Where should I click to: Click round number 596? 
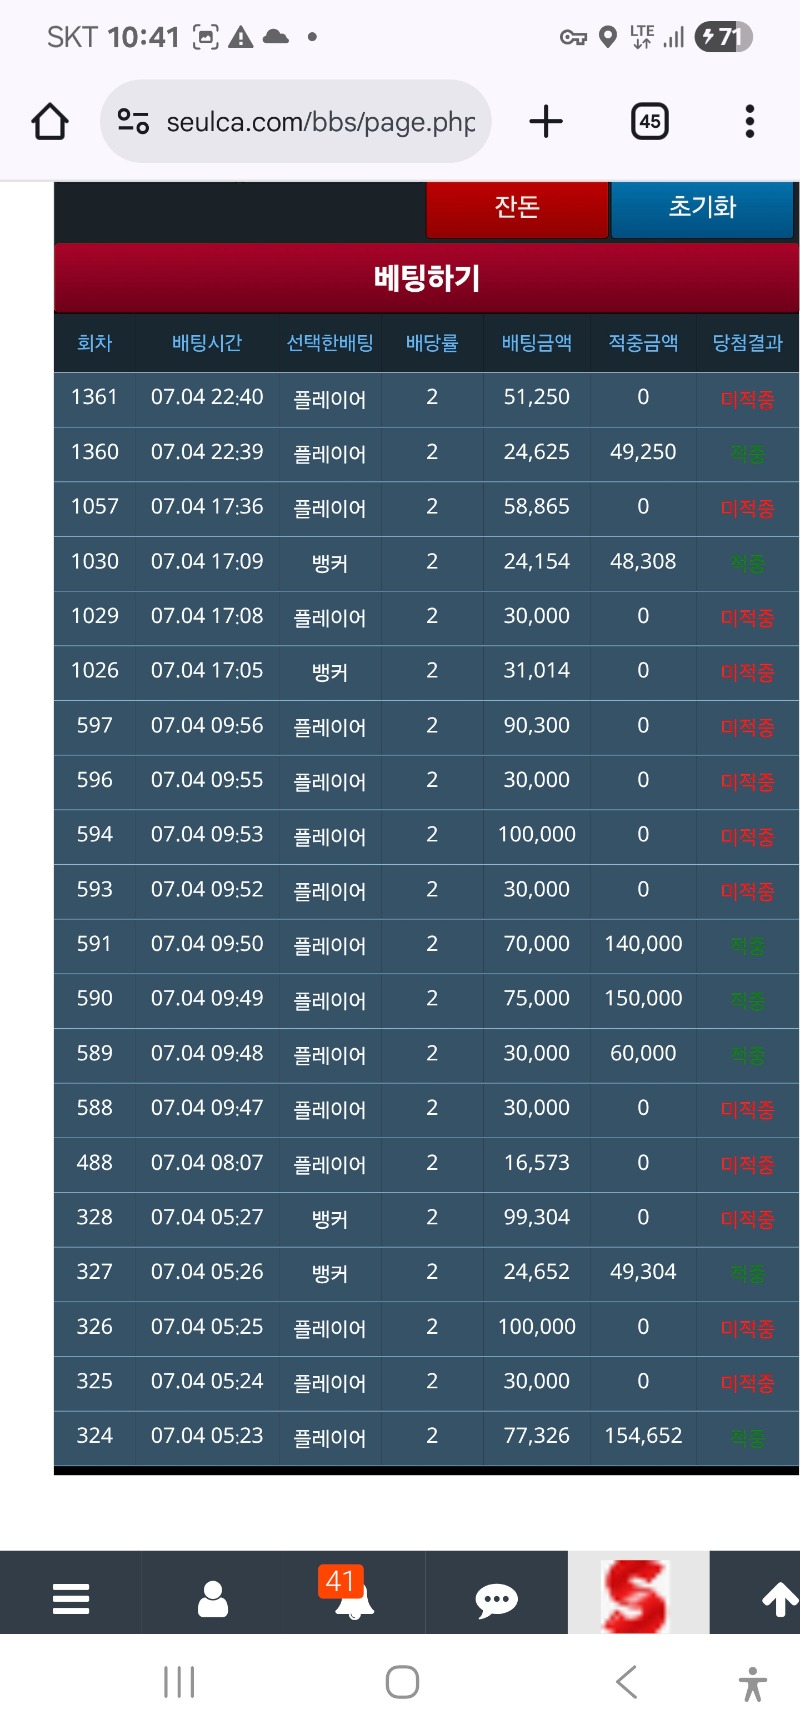coord(95,780)
